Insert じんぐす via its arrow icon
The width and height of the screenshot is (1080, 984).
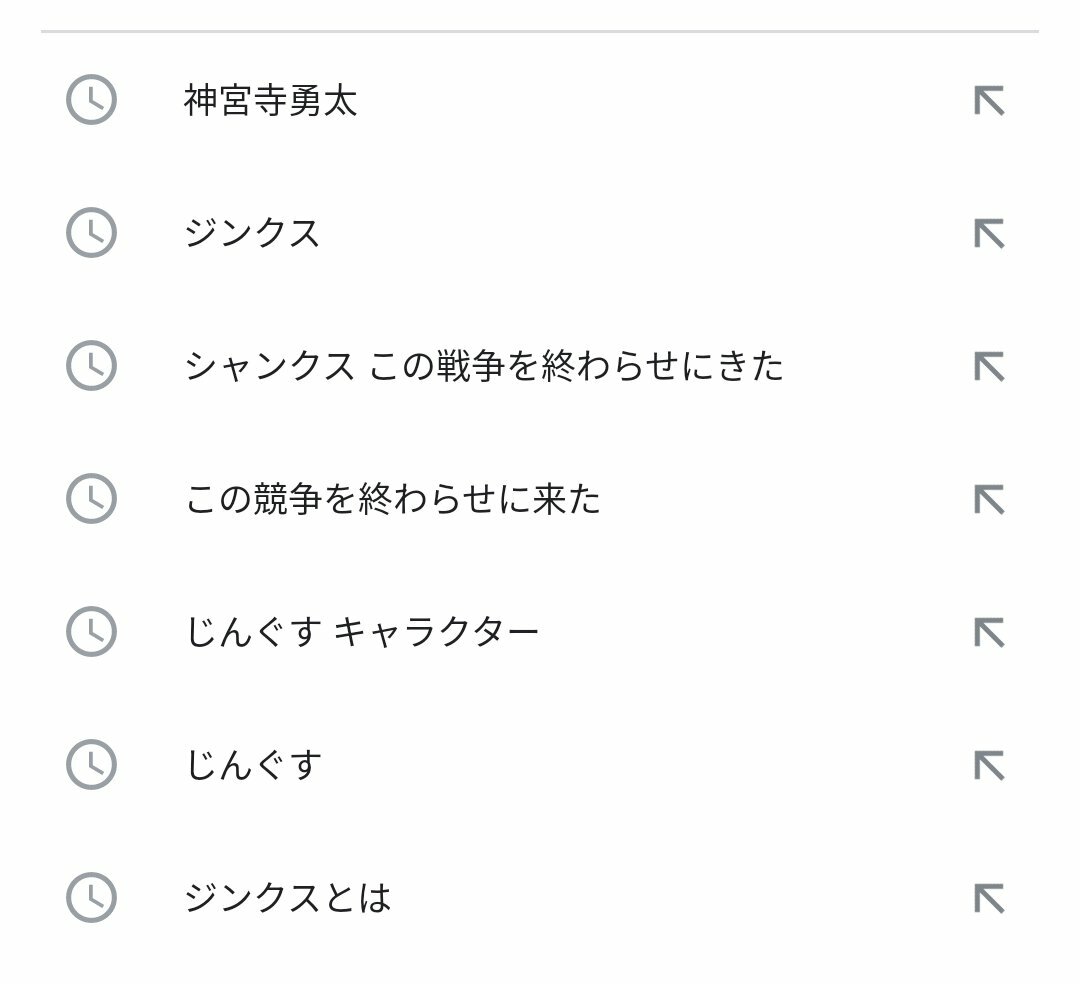pos(989,765)
